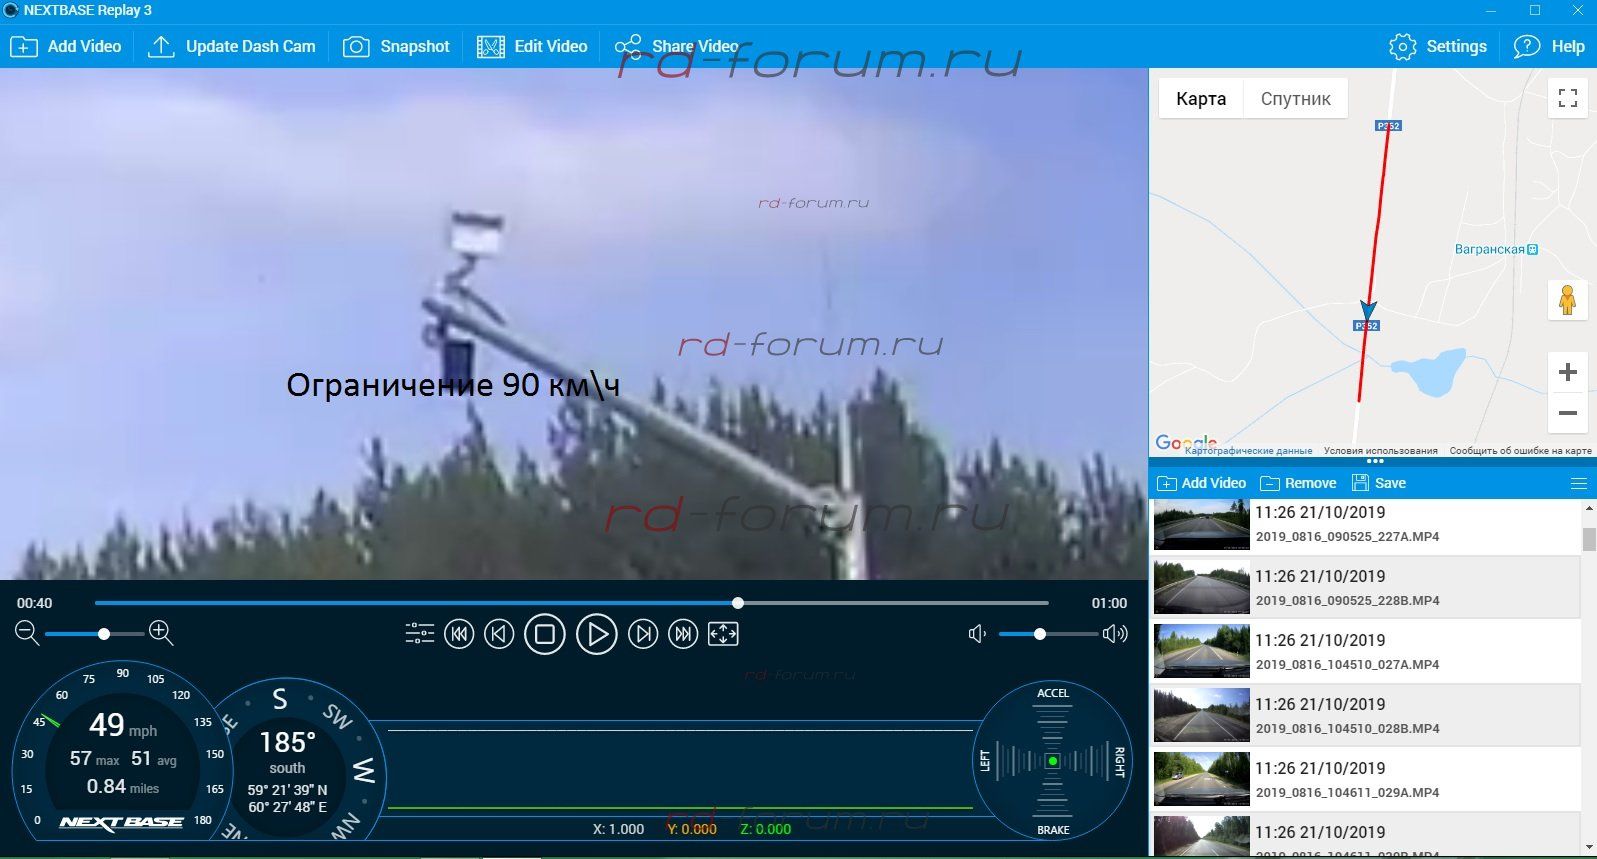This screenshot has width=1597, height=859.
Task: Select video 2019_0816_104510_027A.MP4 in playlist
Action: pyautogui.click(x=1365, y=652)
